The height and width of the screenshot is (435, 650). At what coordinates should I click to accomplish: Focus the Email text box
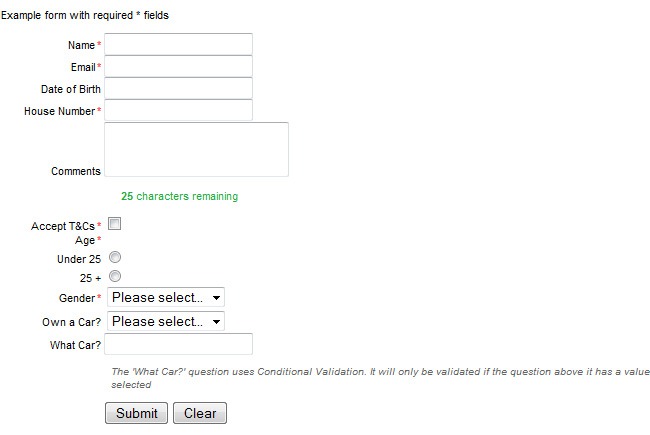[x=178, y=67]
